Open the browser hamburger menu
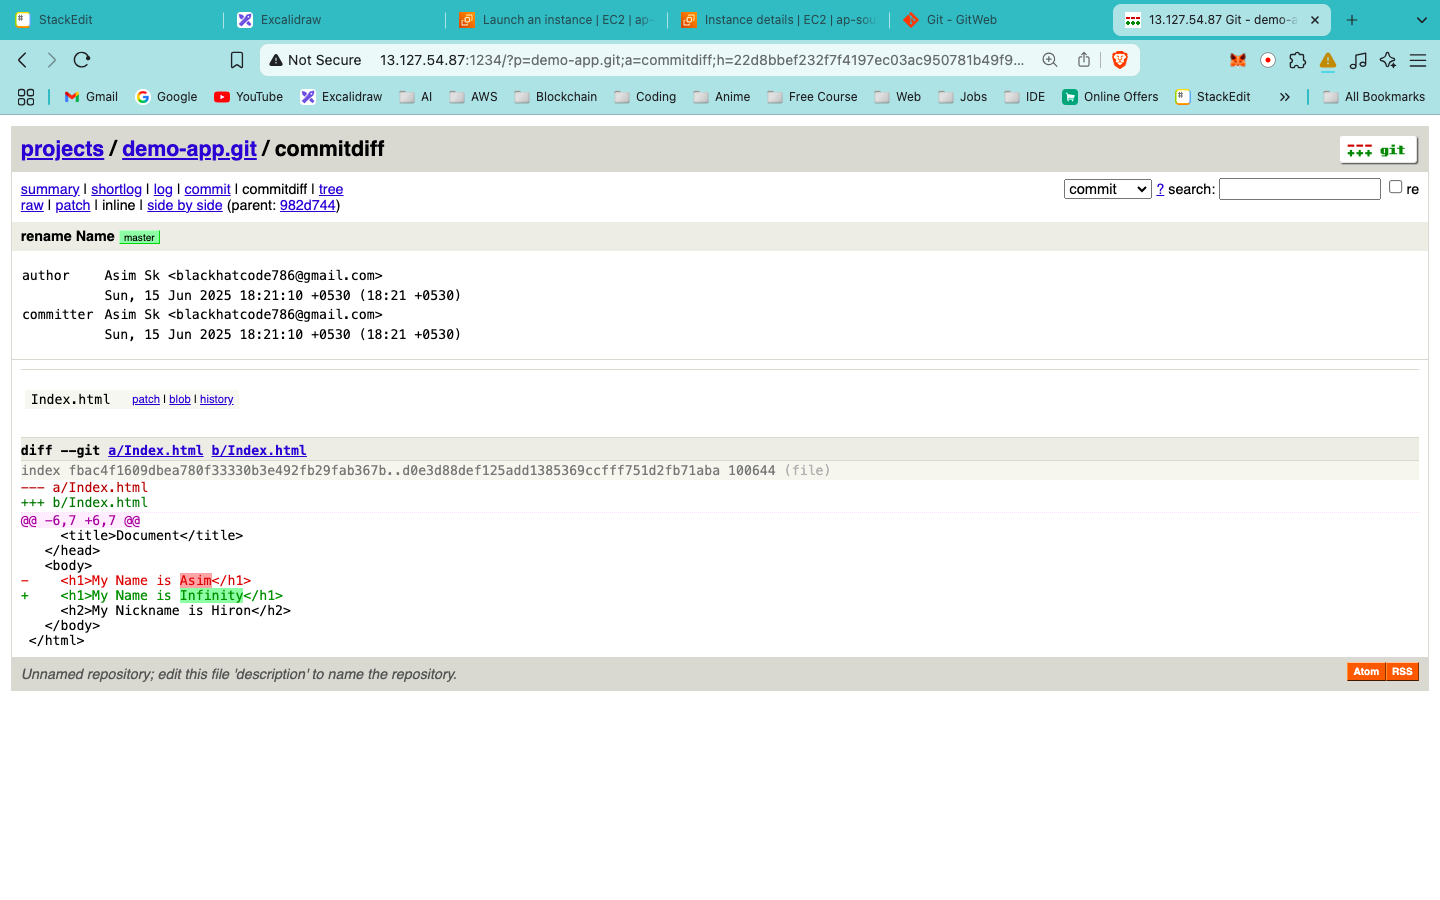Viewport: 1440px width, 900px height. click(1418, 60)
